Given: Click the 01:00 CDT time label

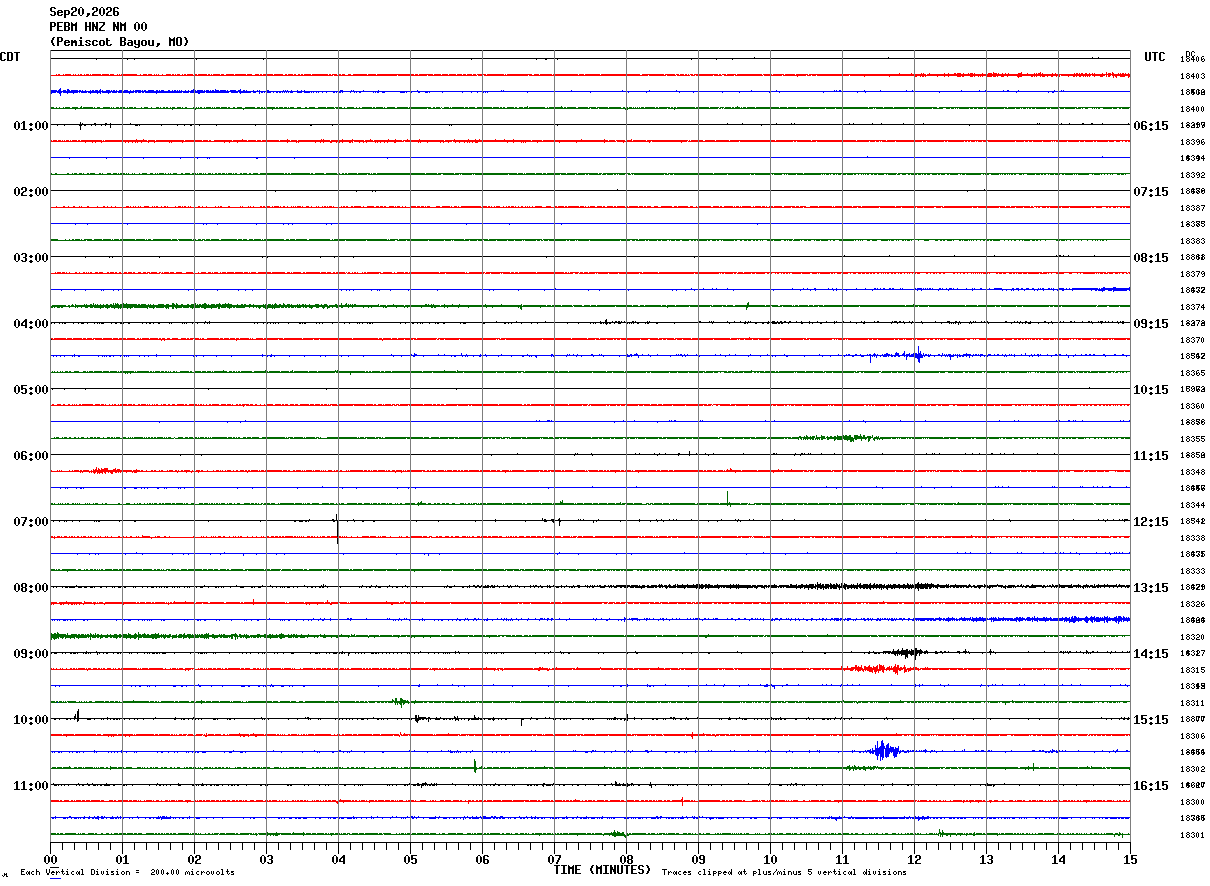Looking at the screenshot, I should 30,126.
